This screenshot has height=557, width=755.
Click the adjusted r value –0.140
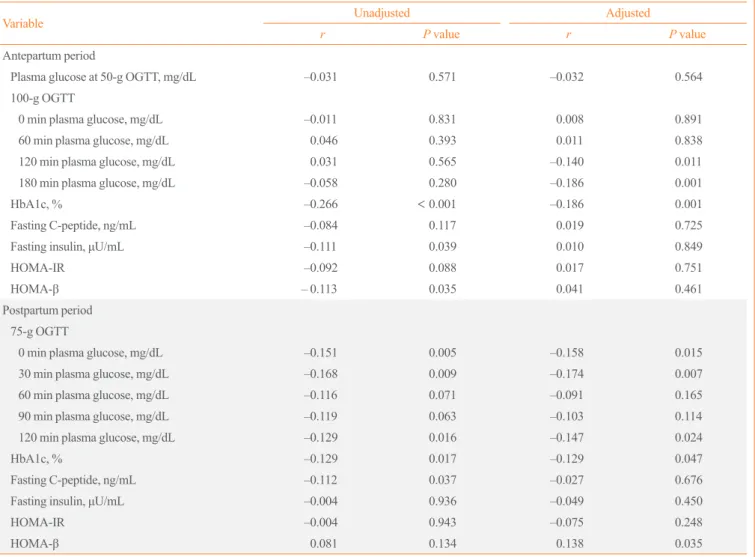tap(567, 162)
